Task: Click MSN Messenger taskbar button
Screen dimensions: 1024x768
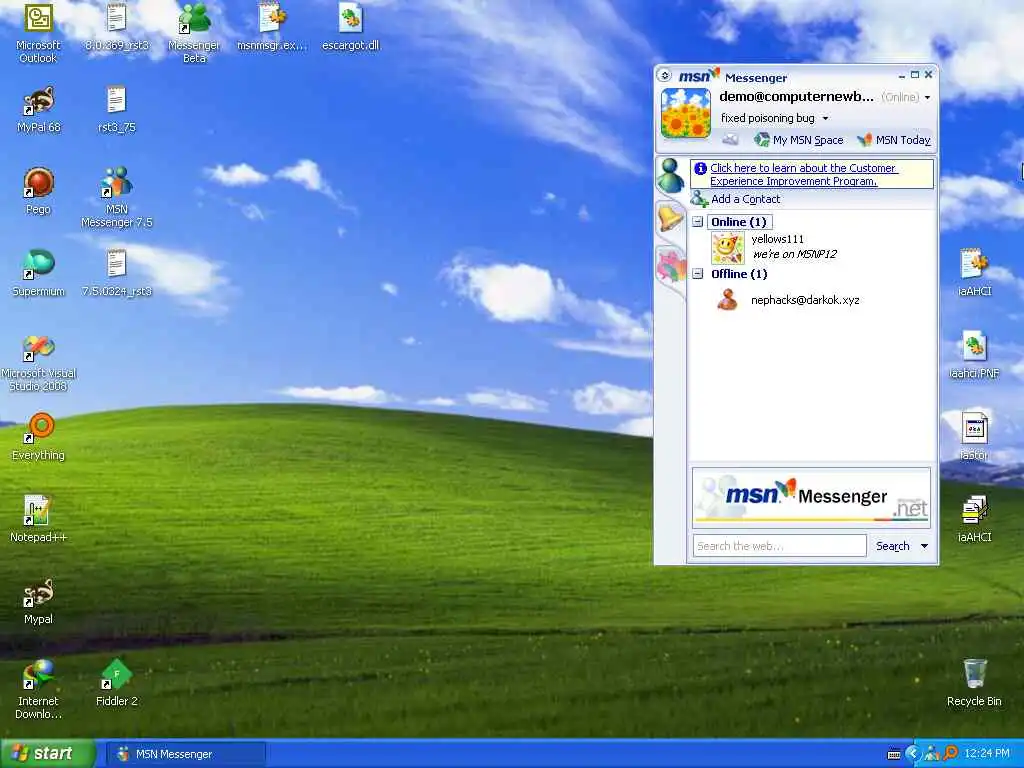Action: tap(185, 754)
